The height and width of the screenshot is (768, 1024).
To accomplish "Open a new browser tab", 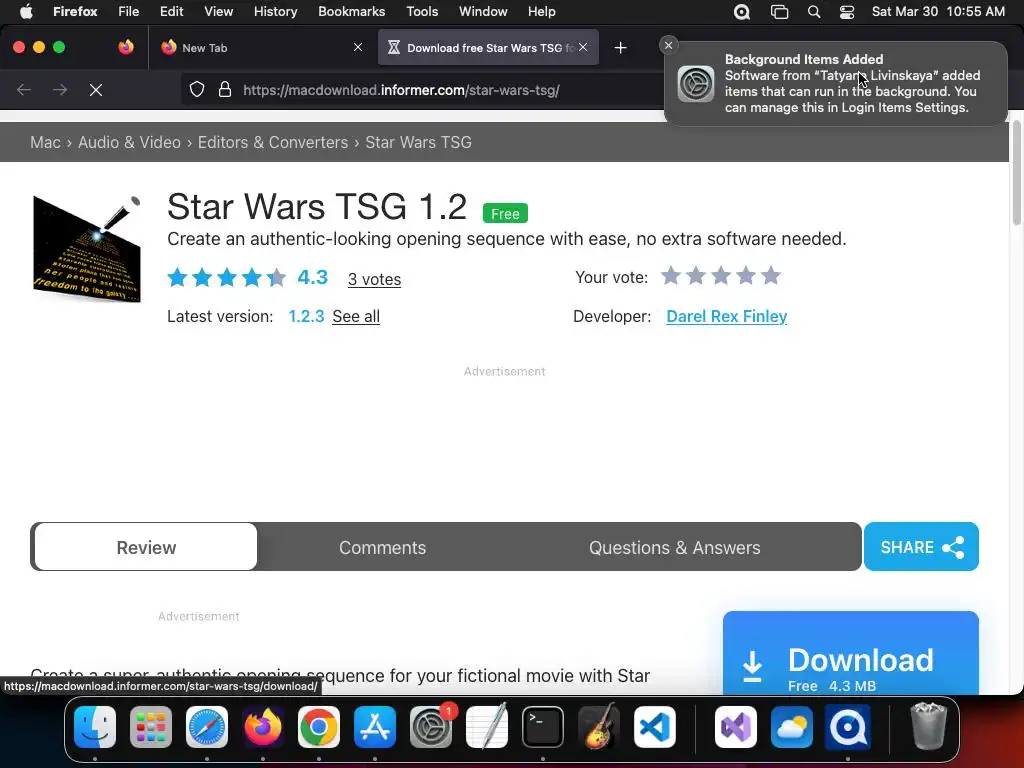I will 620,48.
